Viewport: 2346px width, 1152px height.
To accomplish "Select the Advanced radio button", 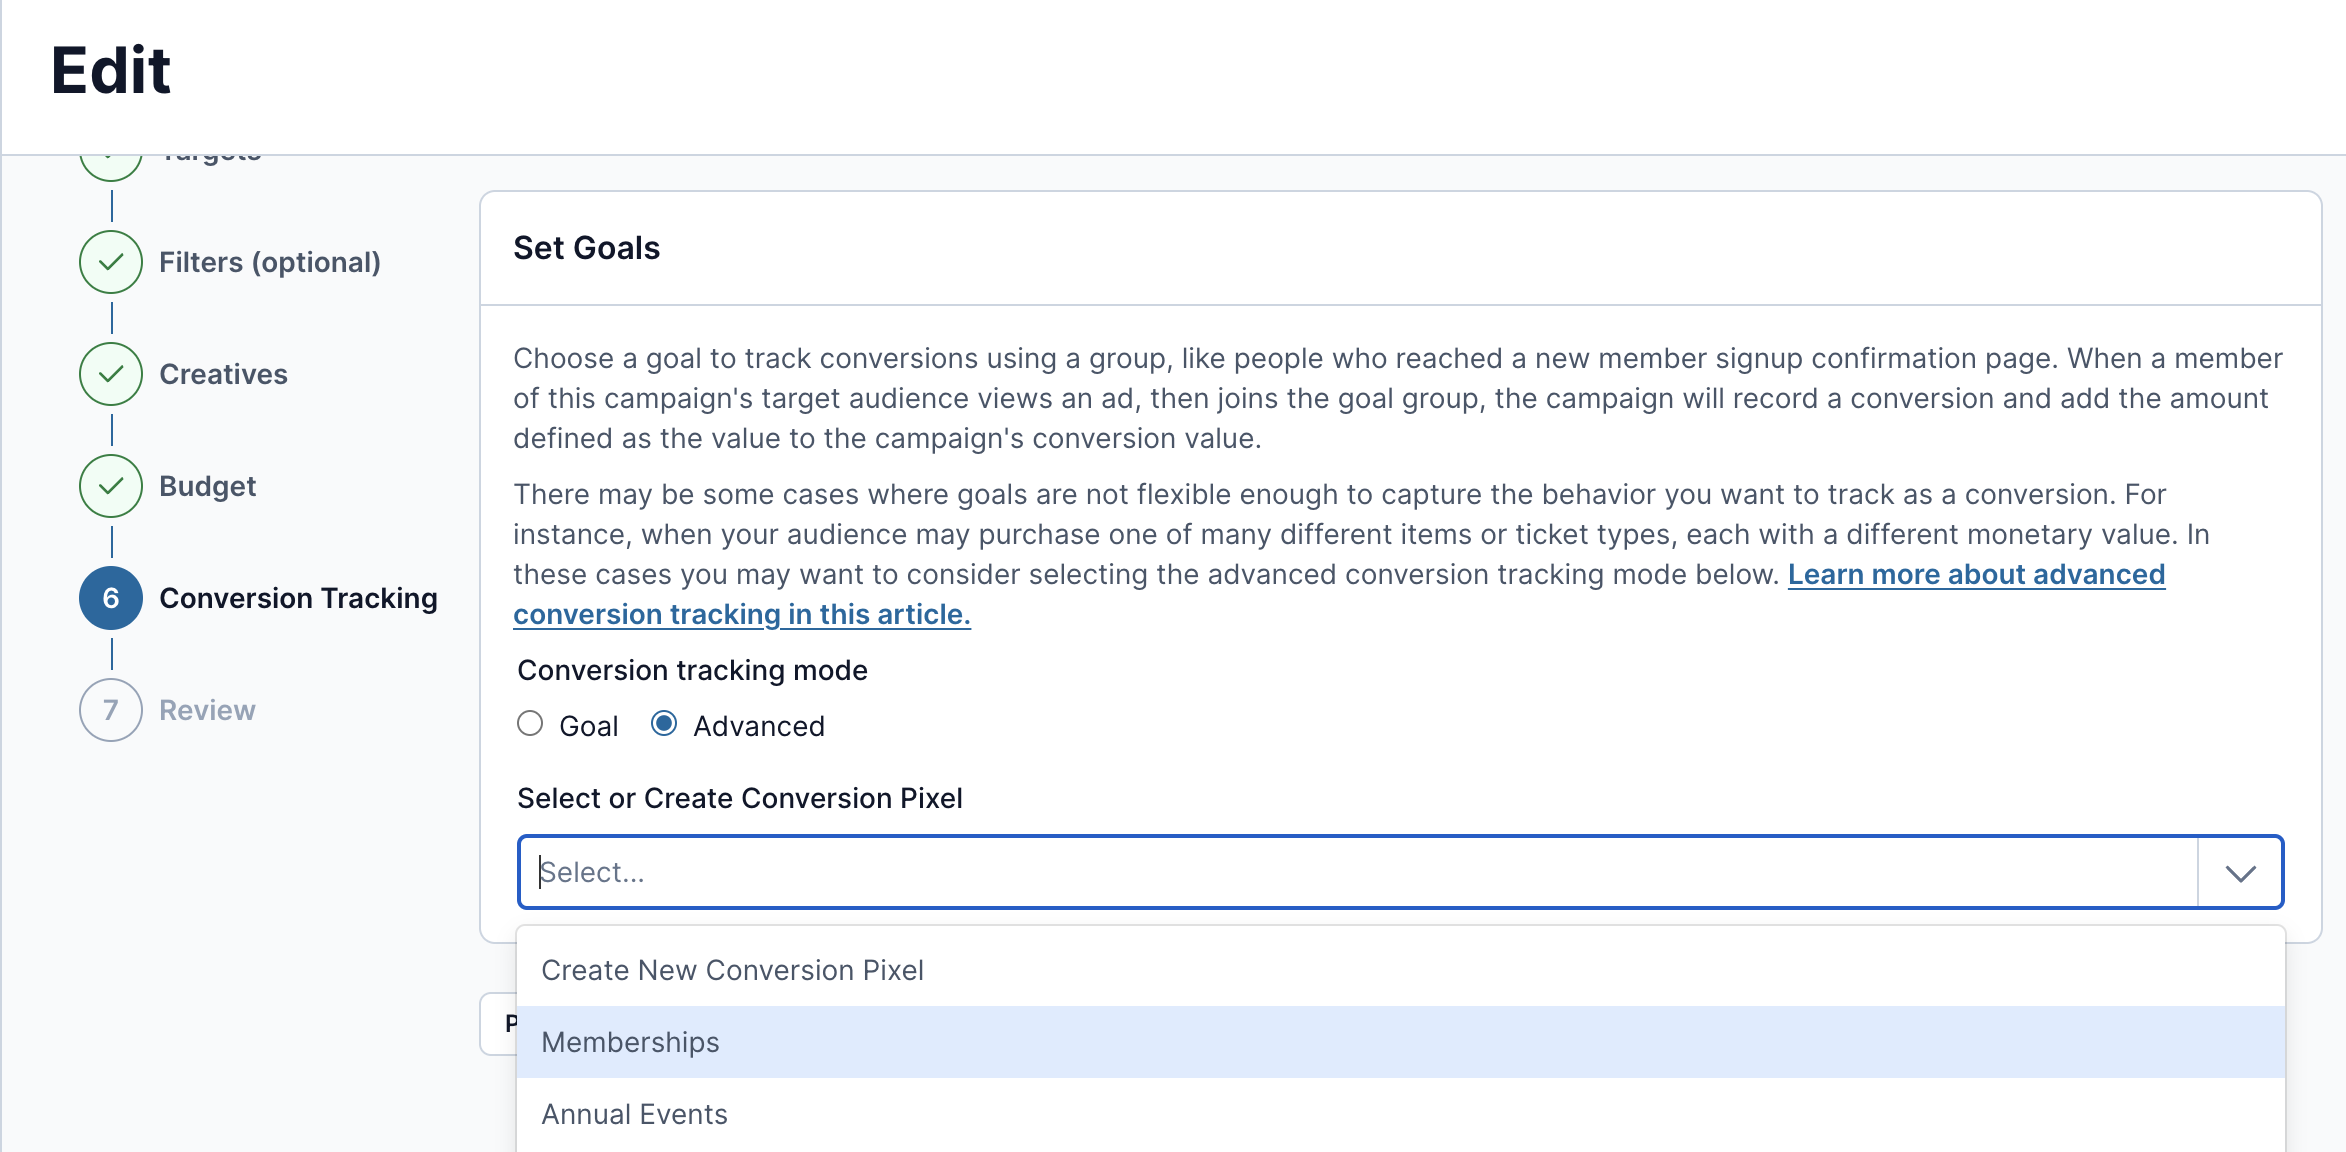I will point(664,723).
